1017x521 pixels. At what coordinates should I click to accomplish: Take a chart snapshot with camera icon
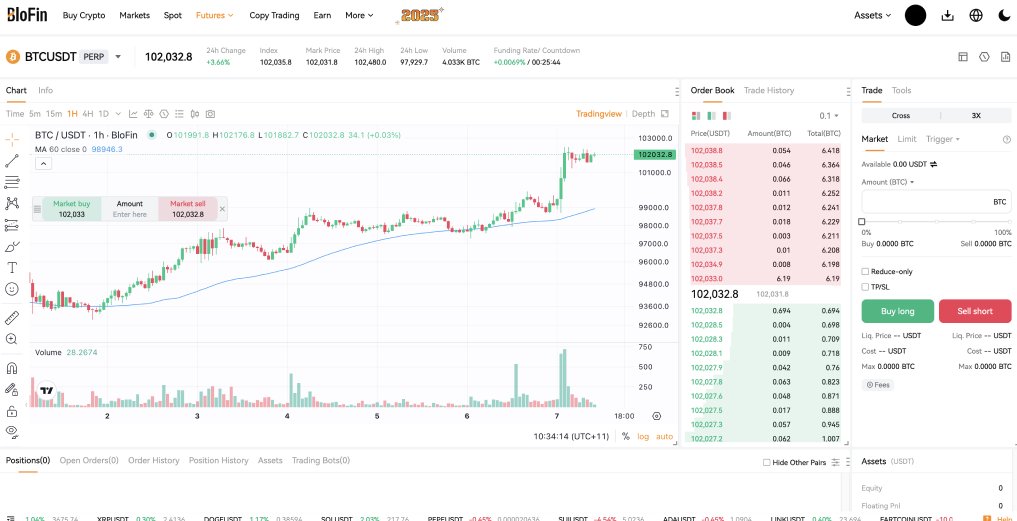pos(210,114)
